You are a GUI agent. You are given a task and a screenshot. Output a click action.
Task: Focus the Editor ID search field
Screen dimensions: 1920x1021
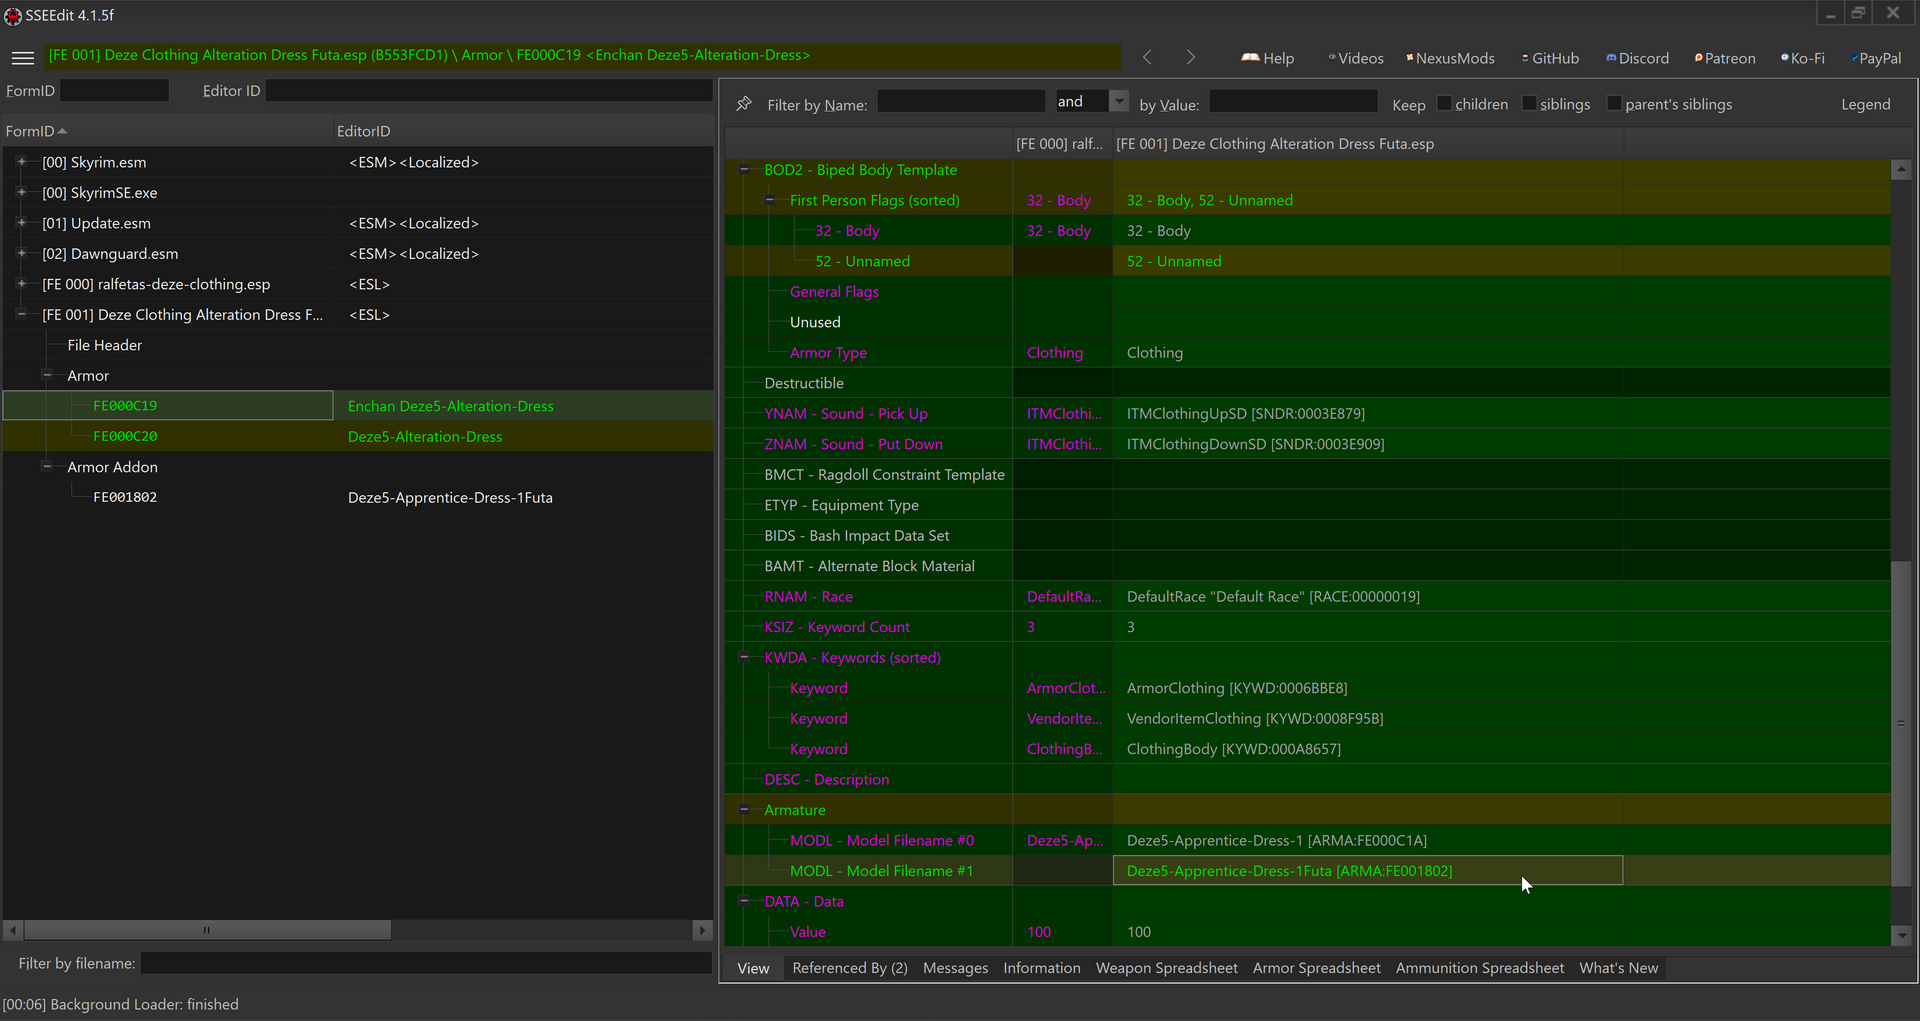click(489, 90)
